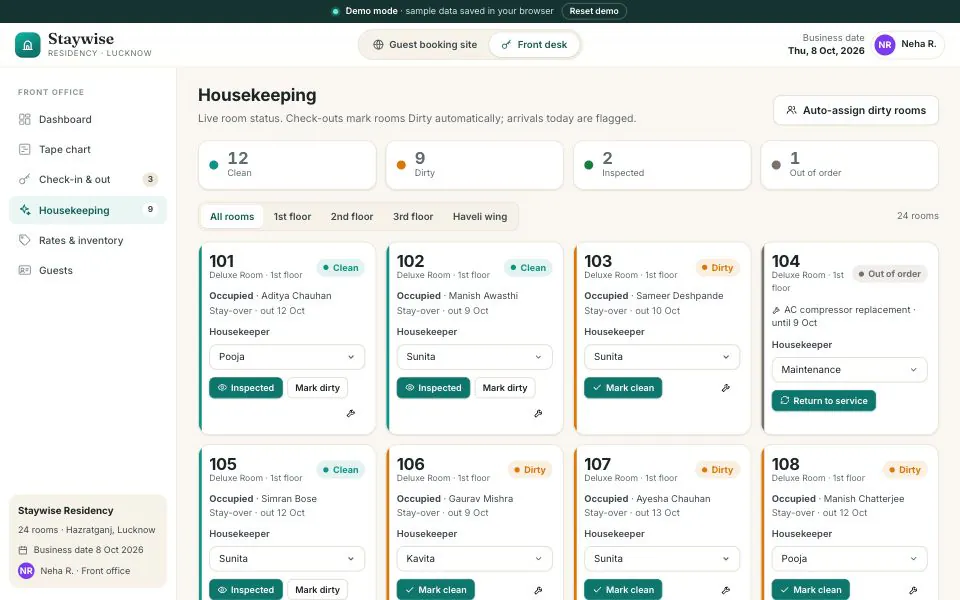This screenshot has height=600, width=960.
Task: Click the Check-in & out badge showing 3
Action: 150,179
